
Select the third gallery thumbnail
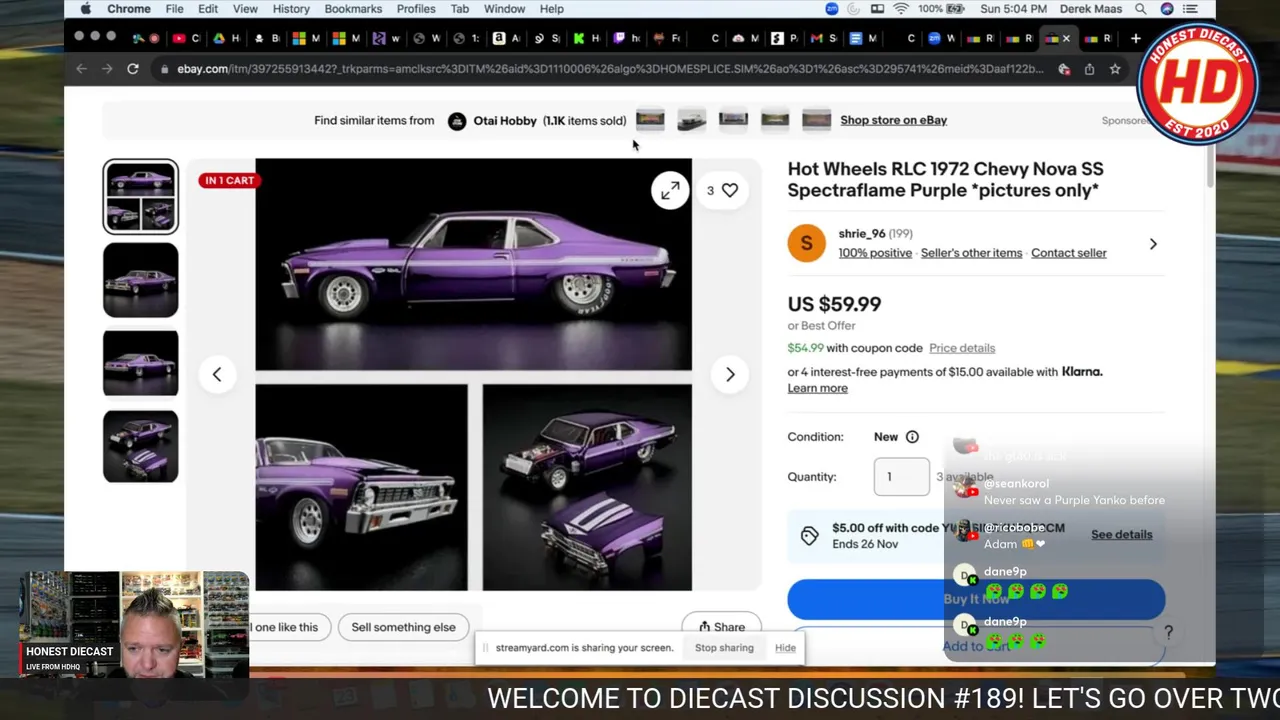coord(140,363)
